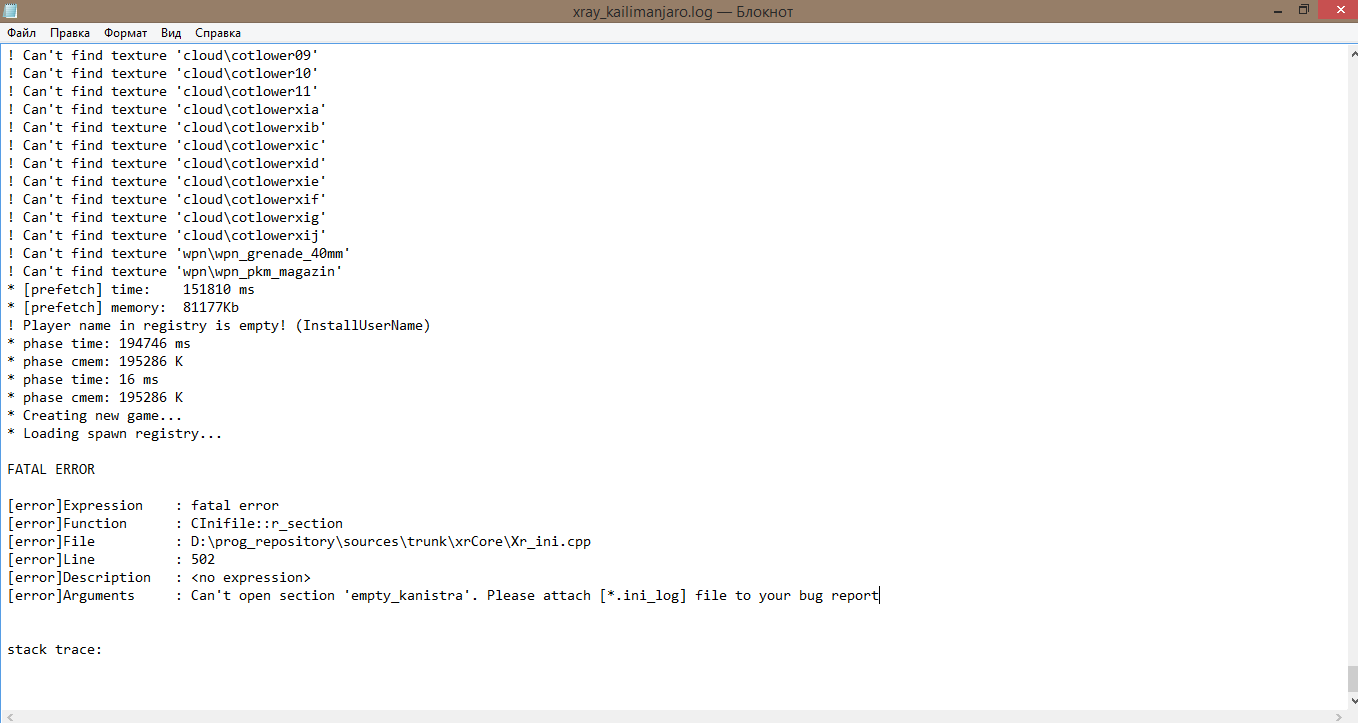This screenshot has height=723, width=1358.
Task: Click '<no expression>' description text
Action: click(x=251, y=577)
